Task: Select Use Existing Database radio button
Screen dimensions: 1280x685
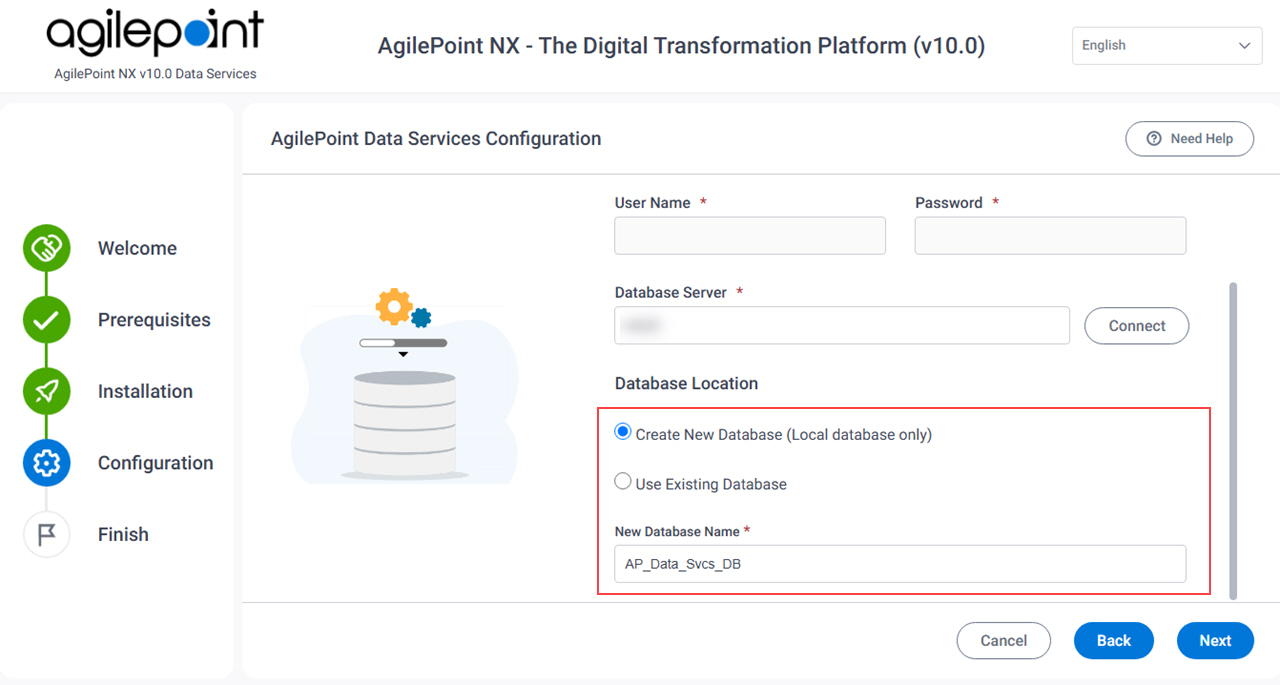Action: point(623,482)
